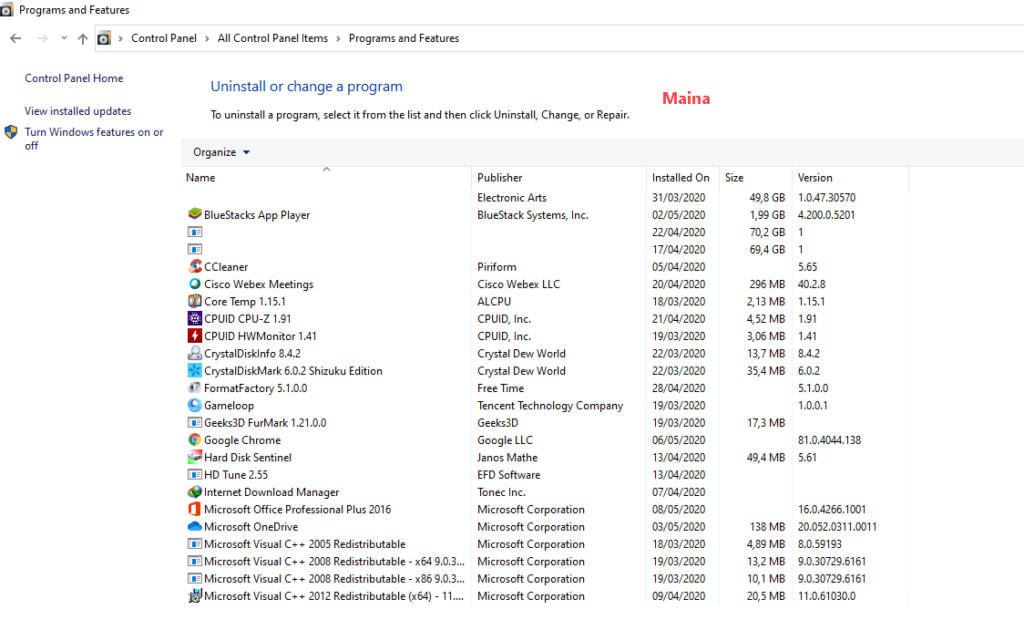Image resolution: width=1024 pixels, height=620 pixels.
Task: Click the back navigation arrow
Action: tap(15, 37)
